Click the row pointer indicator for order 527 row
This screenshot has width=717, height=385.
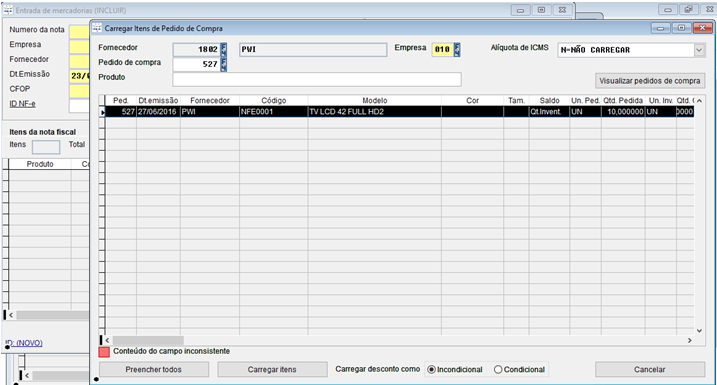(x=102, y=112)
